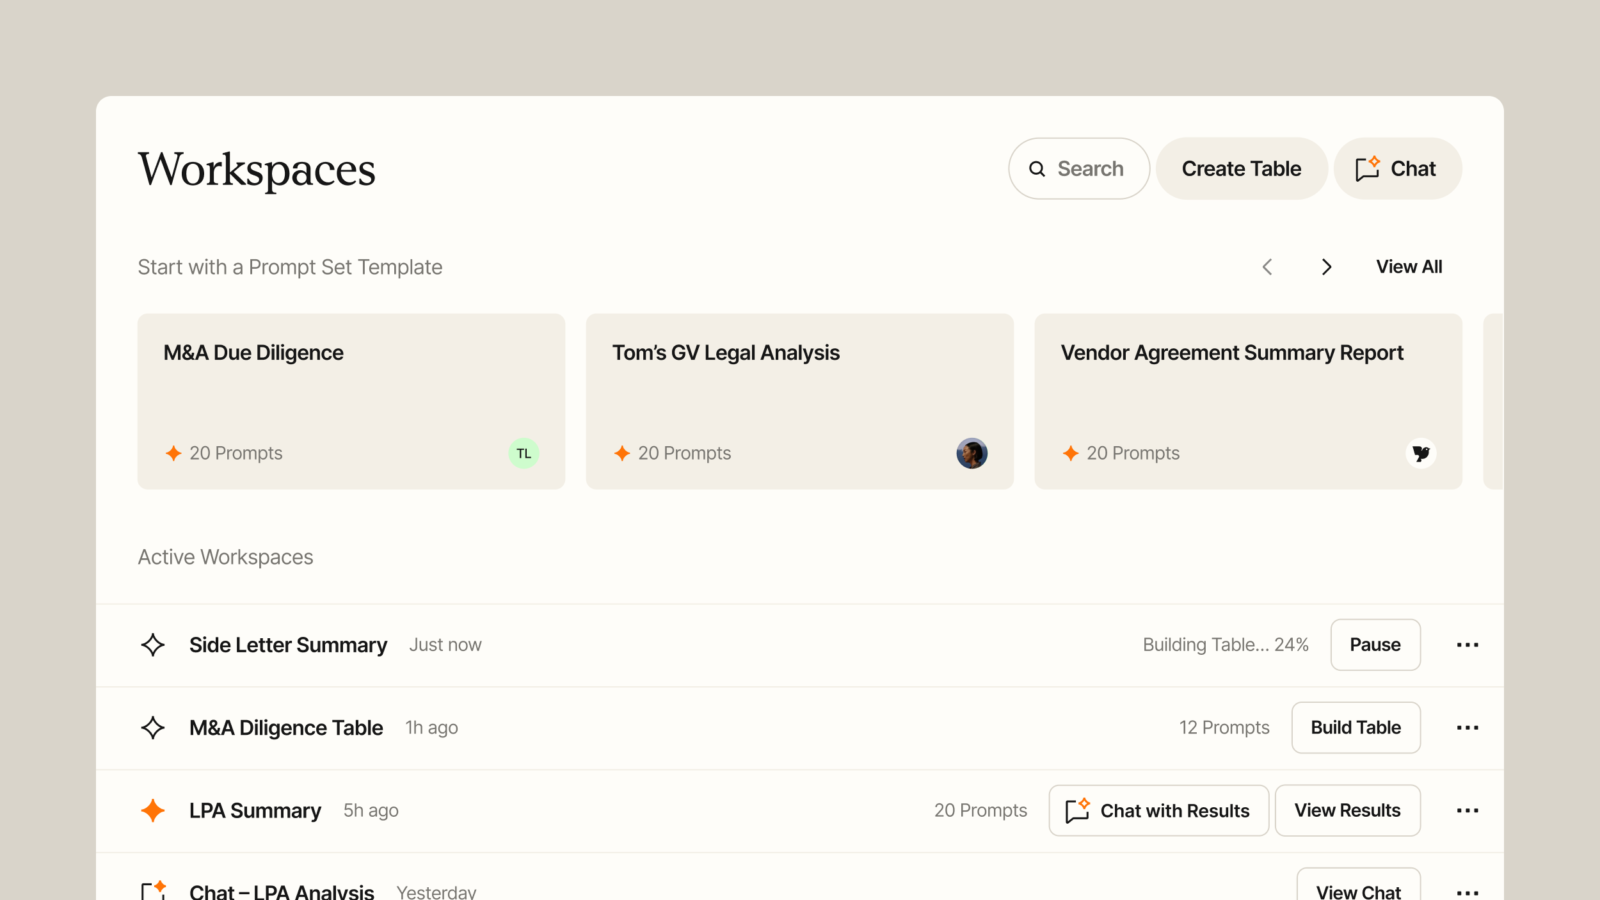Open View All templates
Image resolution: width=1600 pixels, height=900 pixels.
(1409, 267)
